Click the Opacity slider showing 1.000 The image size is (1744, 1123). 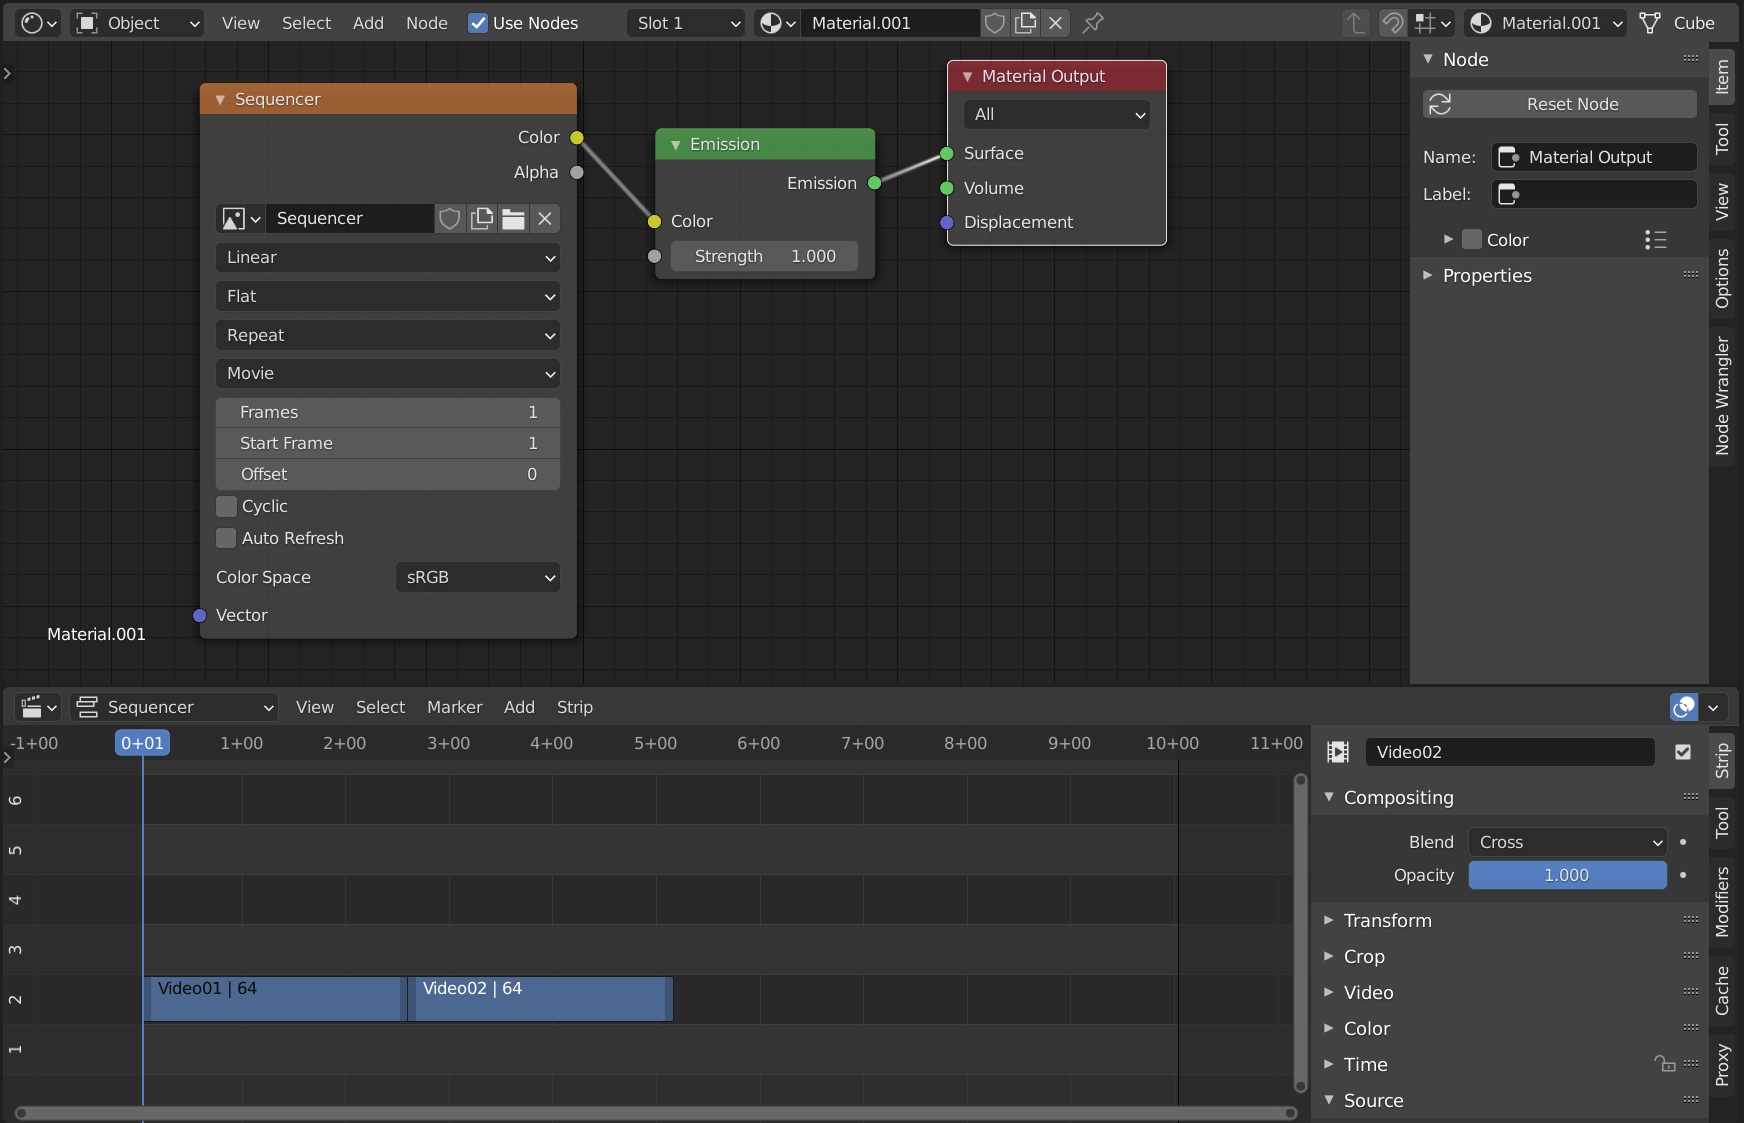coord(1567,876)
